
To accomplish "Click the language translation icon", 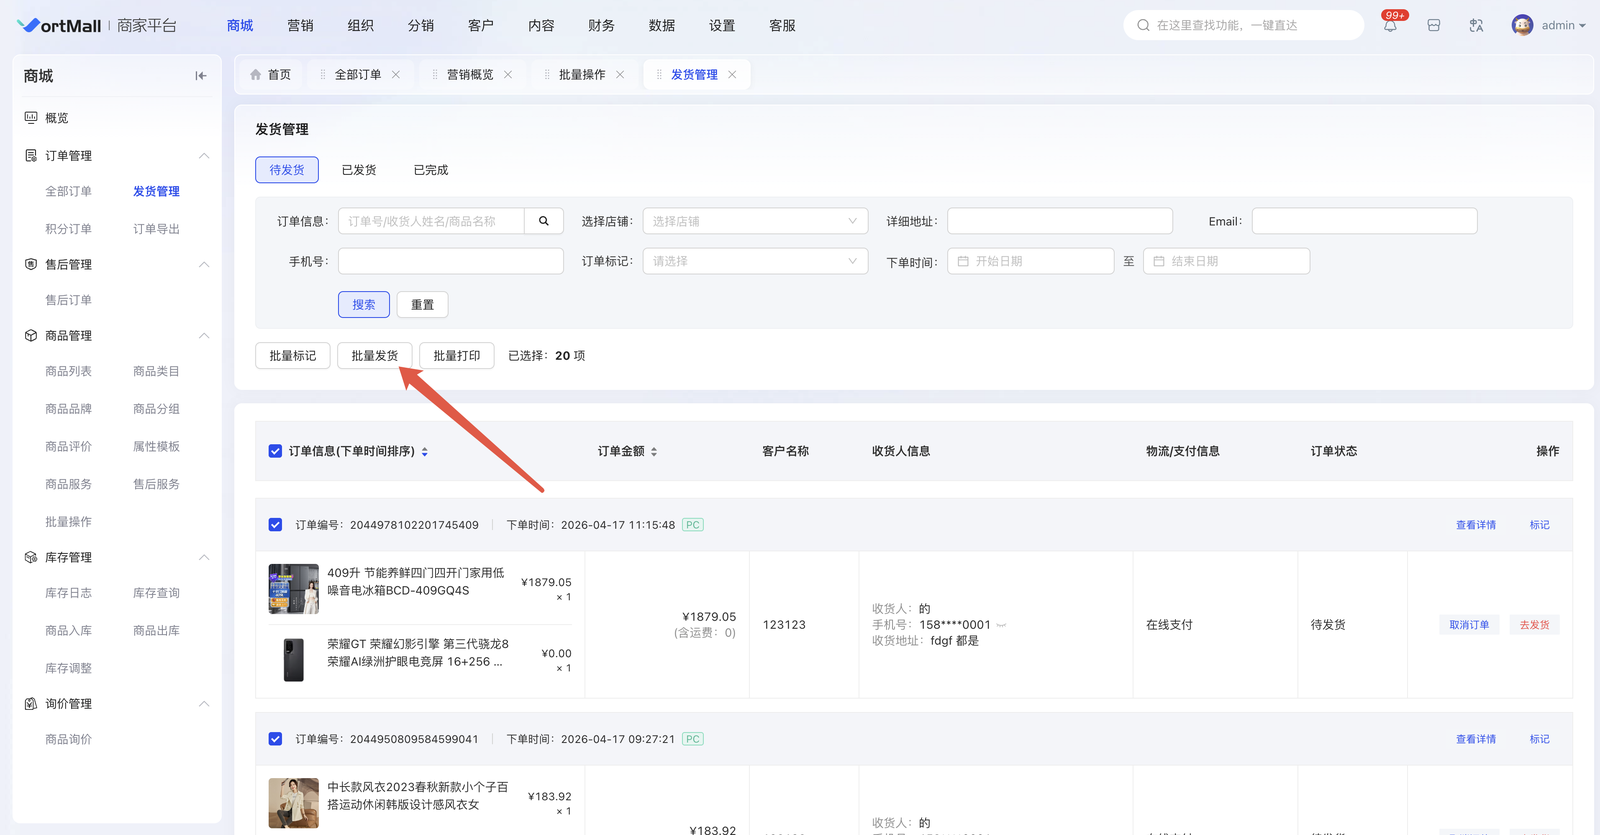I will 1476,26.
